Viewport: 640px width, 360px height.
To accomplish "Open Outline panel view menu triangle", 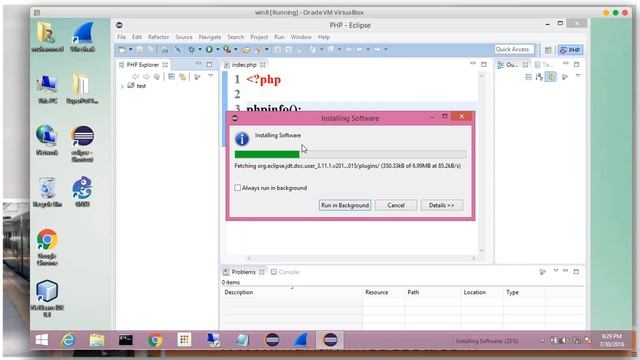I will pyautogui.click(x=578, y=76).
